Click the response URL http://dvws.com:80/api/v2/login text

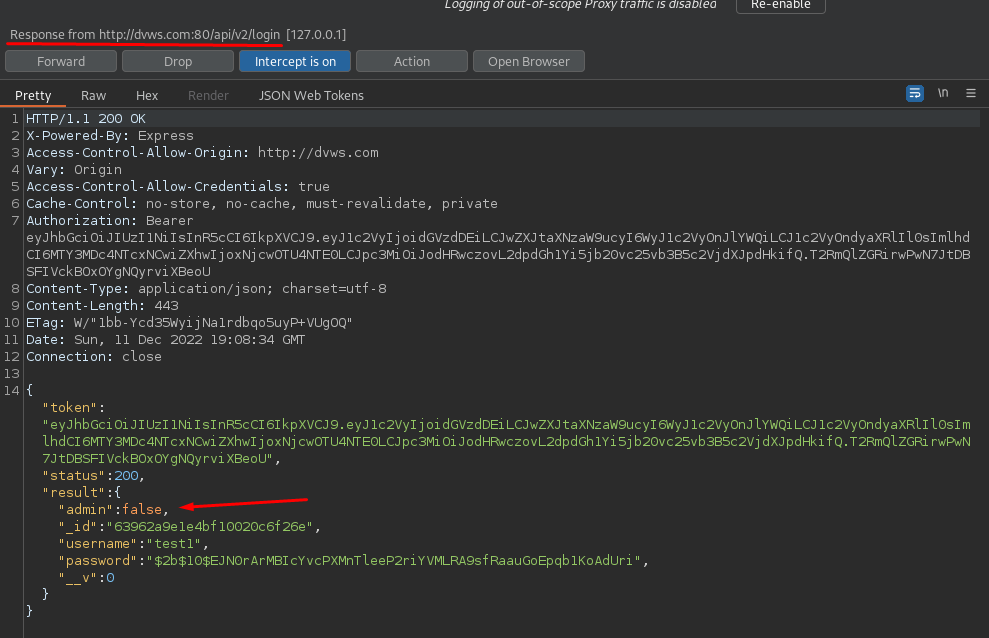189,35
